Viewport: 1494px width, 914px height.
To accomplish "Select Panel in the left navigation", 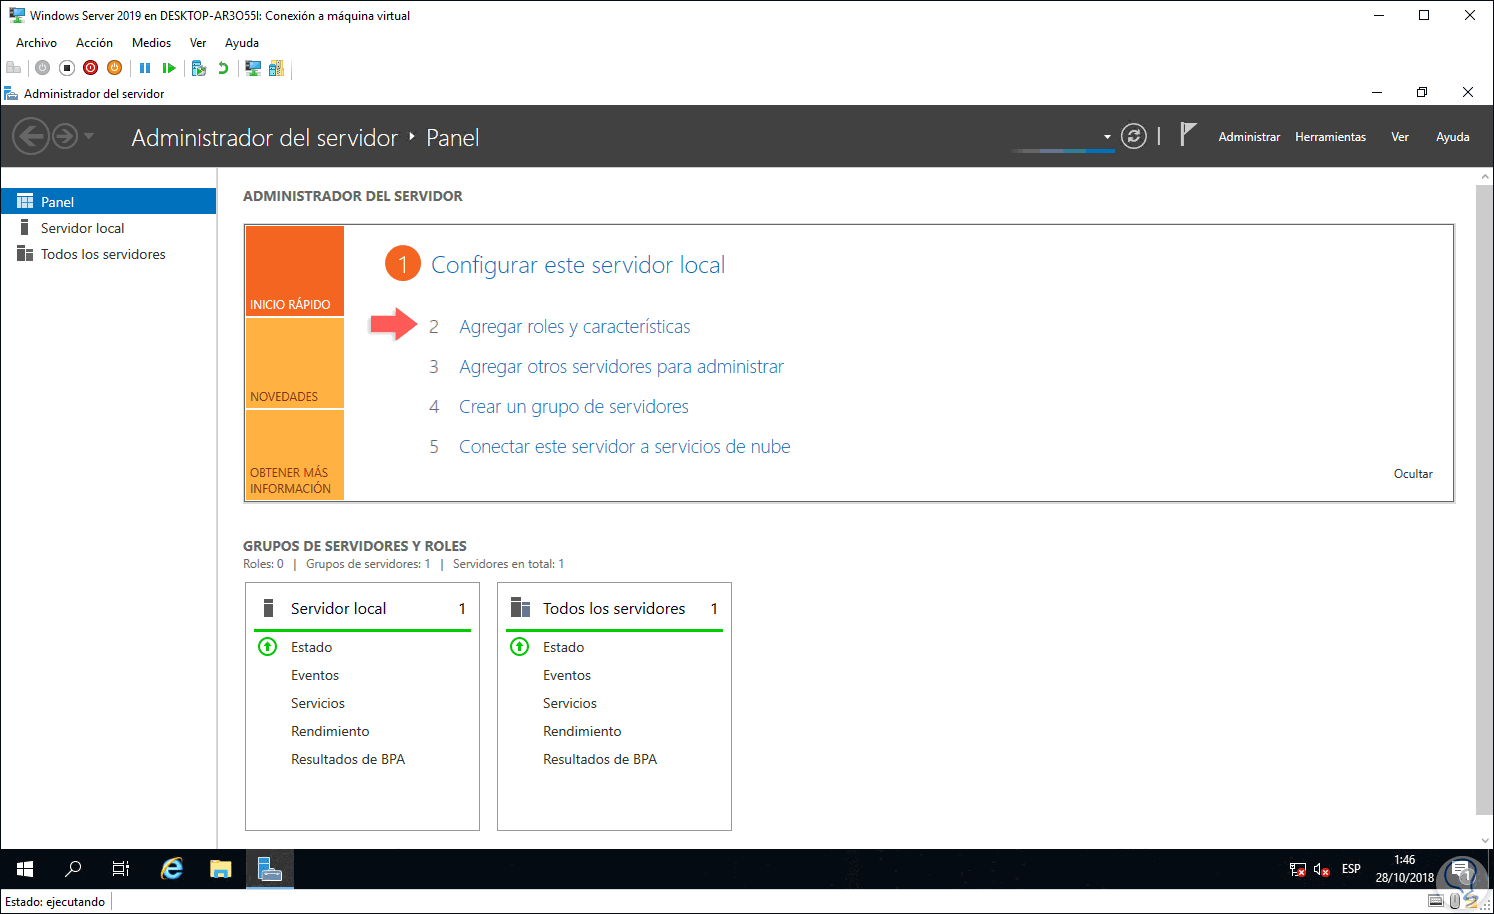I will click(108, 201).
